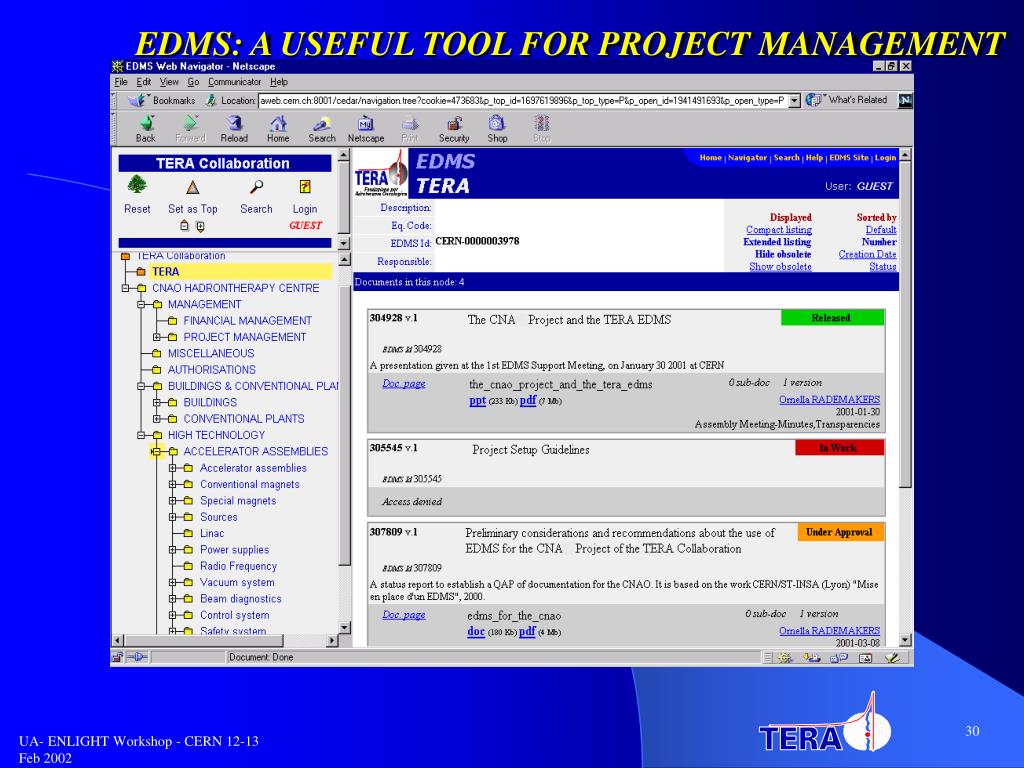This screenshot has width=1024, height=768.
Task: Collapse the MANAGEMENT tree node
Action: (141, 304)
